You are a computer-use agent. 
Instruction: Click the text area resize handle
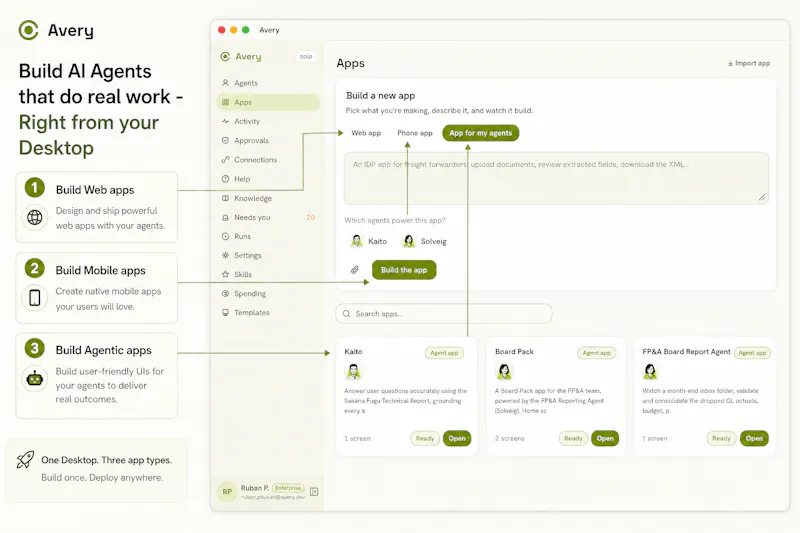pyautogui.click(x=762, y=197)
